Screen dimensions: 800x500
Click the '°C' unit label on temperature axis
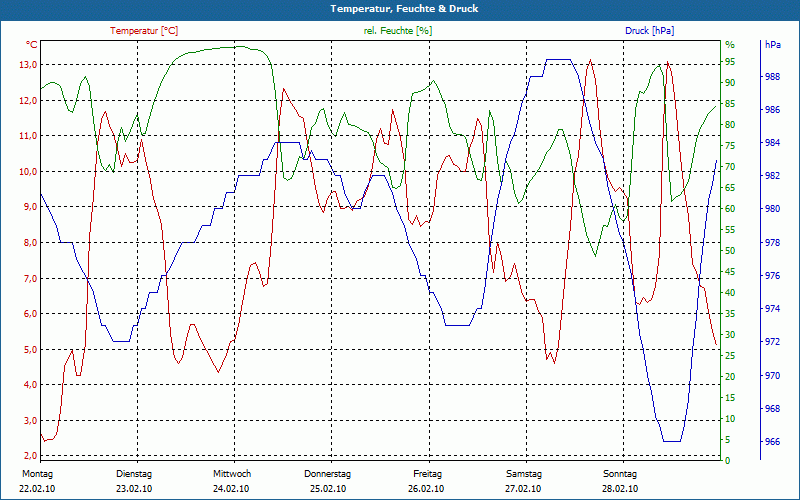[32, 44]
